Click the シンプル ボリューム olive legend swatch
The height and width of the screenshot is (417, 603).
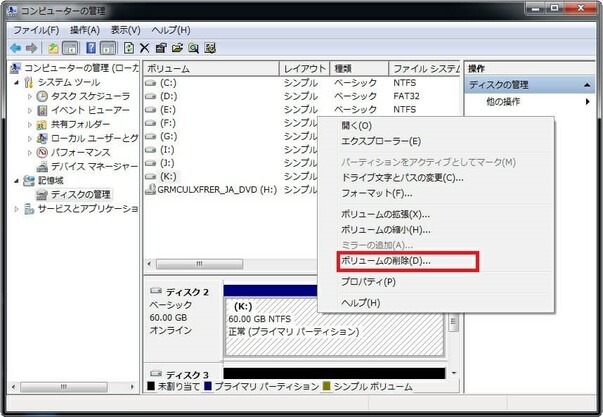[x=327, y=386]
